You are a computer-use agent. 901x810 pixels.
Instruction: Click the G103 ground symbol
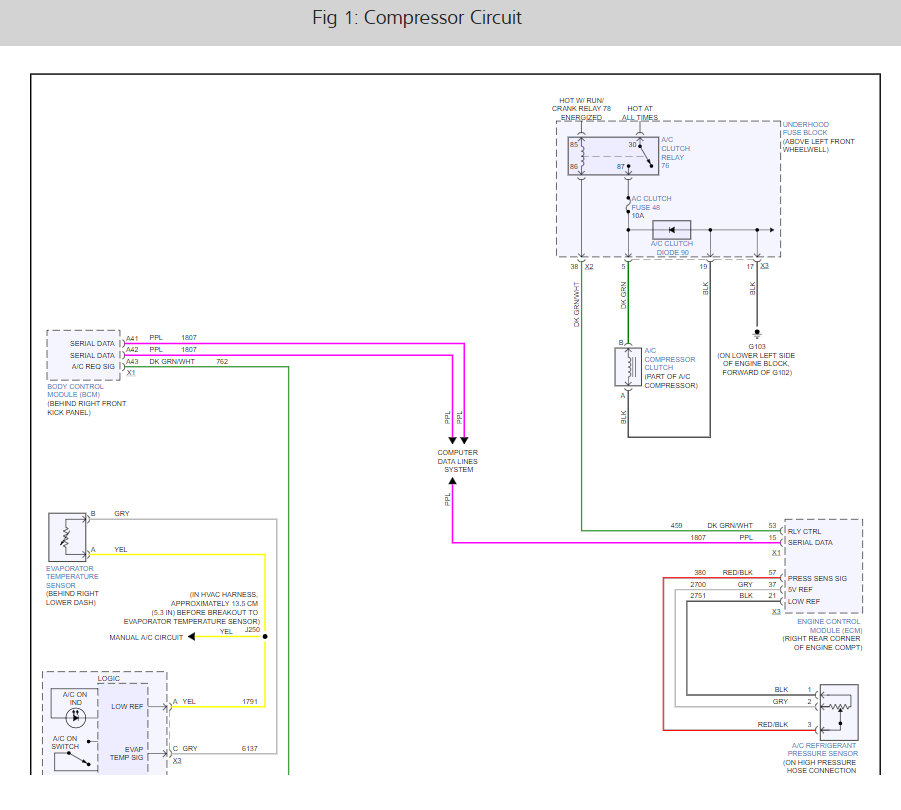tap(757, 334)
